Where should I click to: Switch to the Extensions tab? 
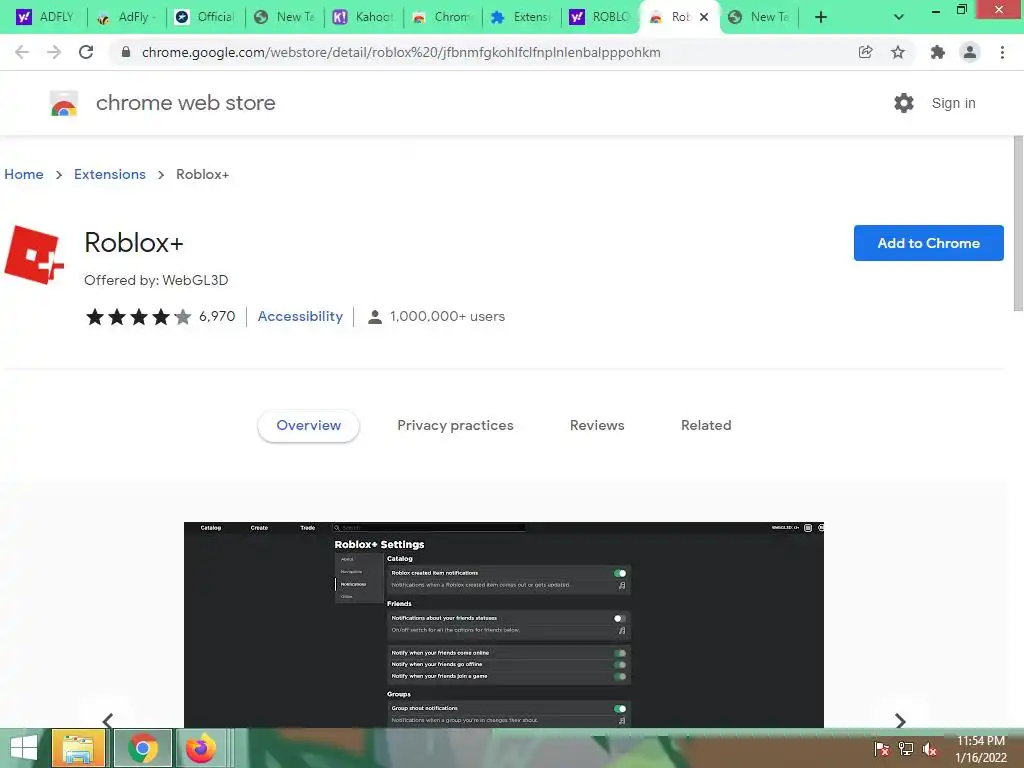pos(521,17)
